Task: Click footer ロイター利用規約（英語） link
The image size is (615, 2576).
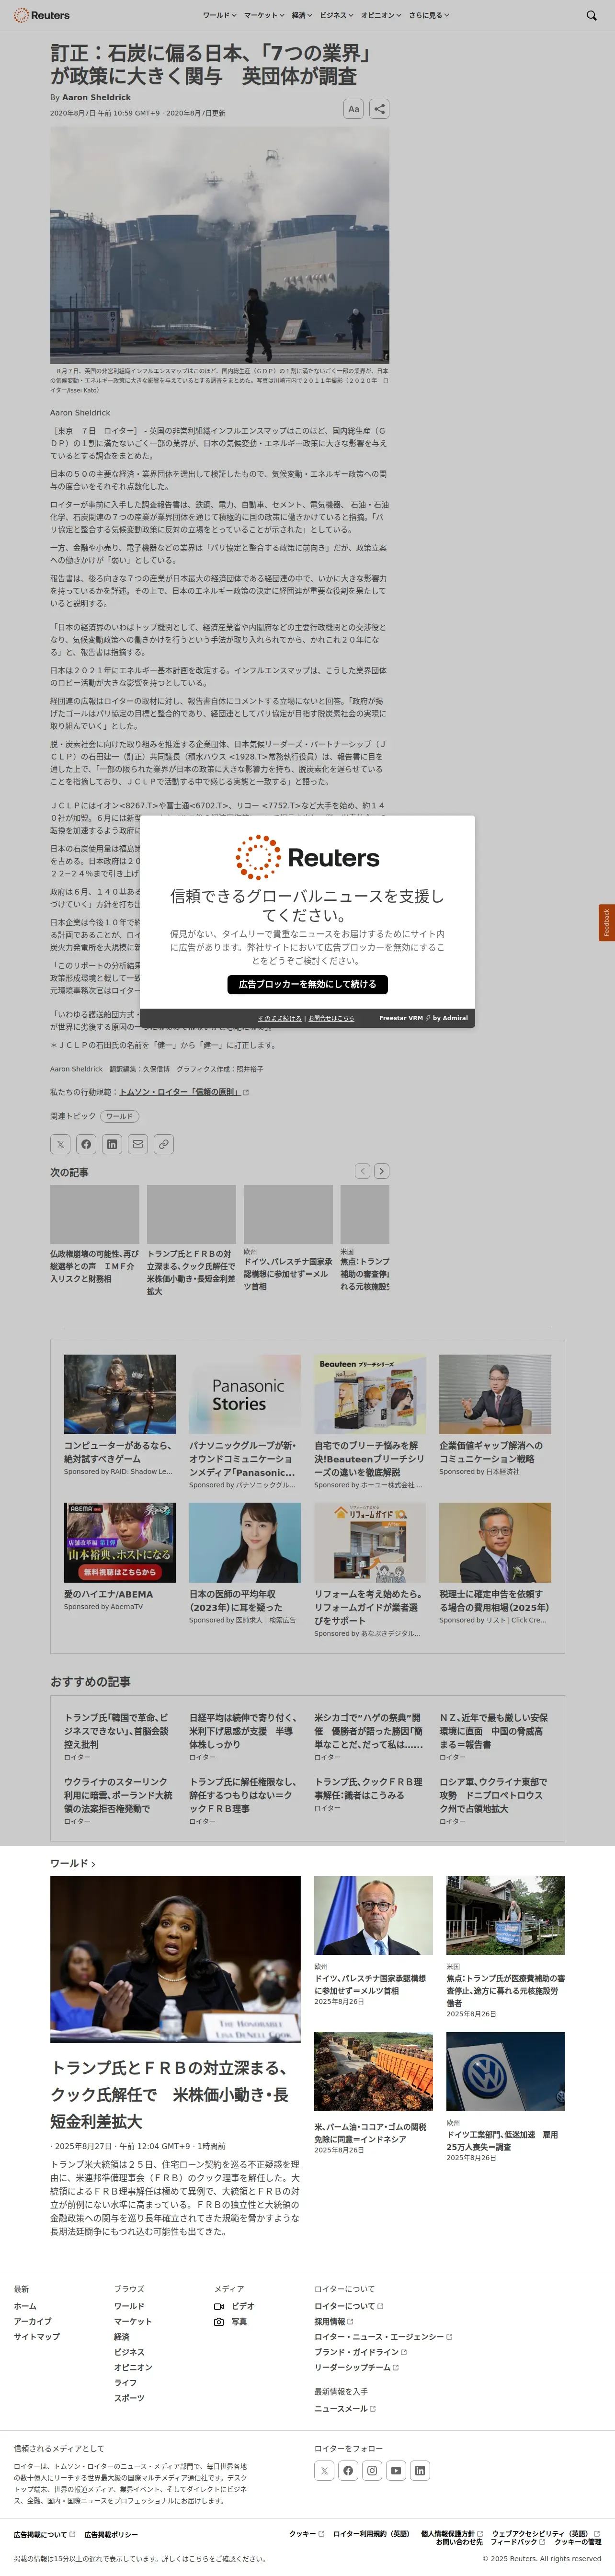Action: (x=371, y=2533)
